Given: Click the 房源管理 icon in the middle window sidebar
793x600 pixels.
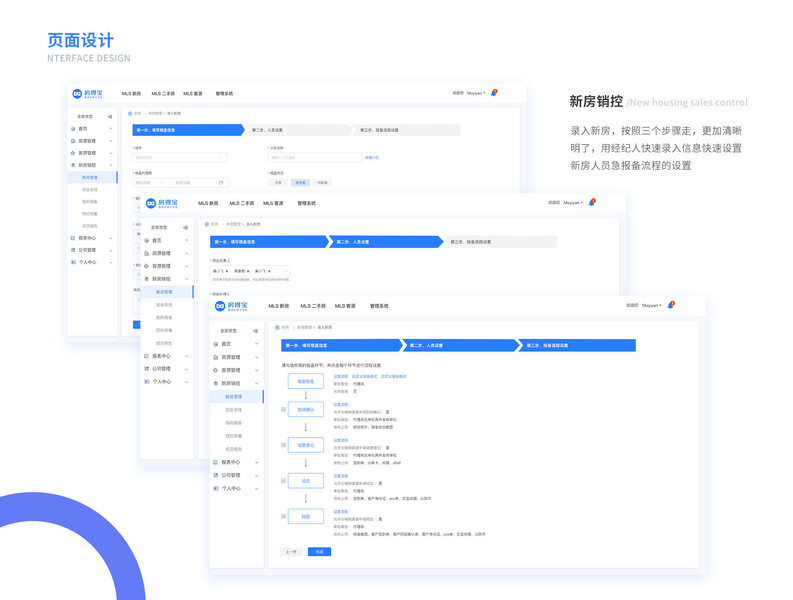Looking at the screenshot, I should pyautogui.click(x=147, y=253).
